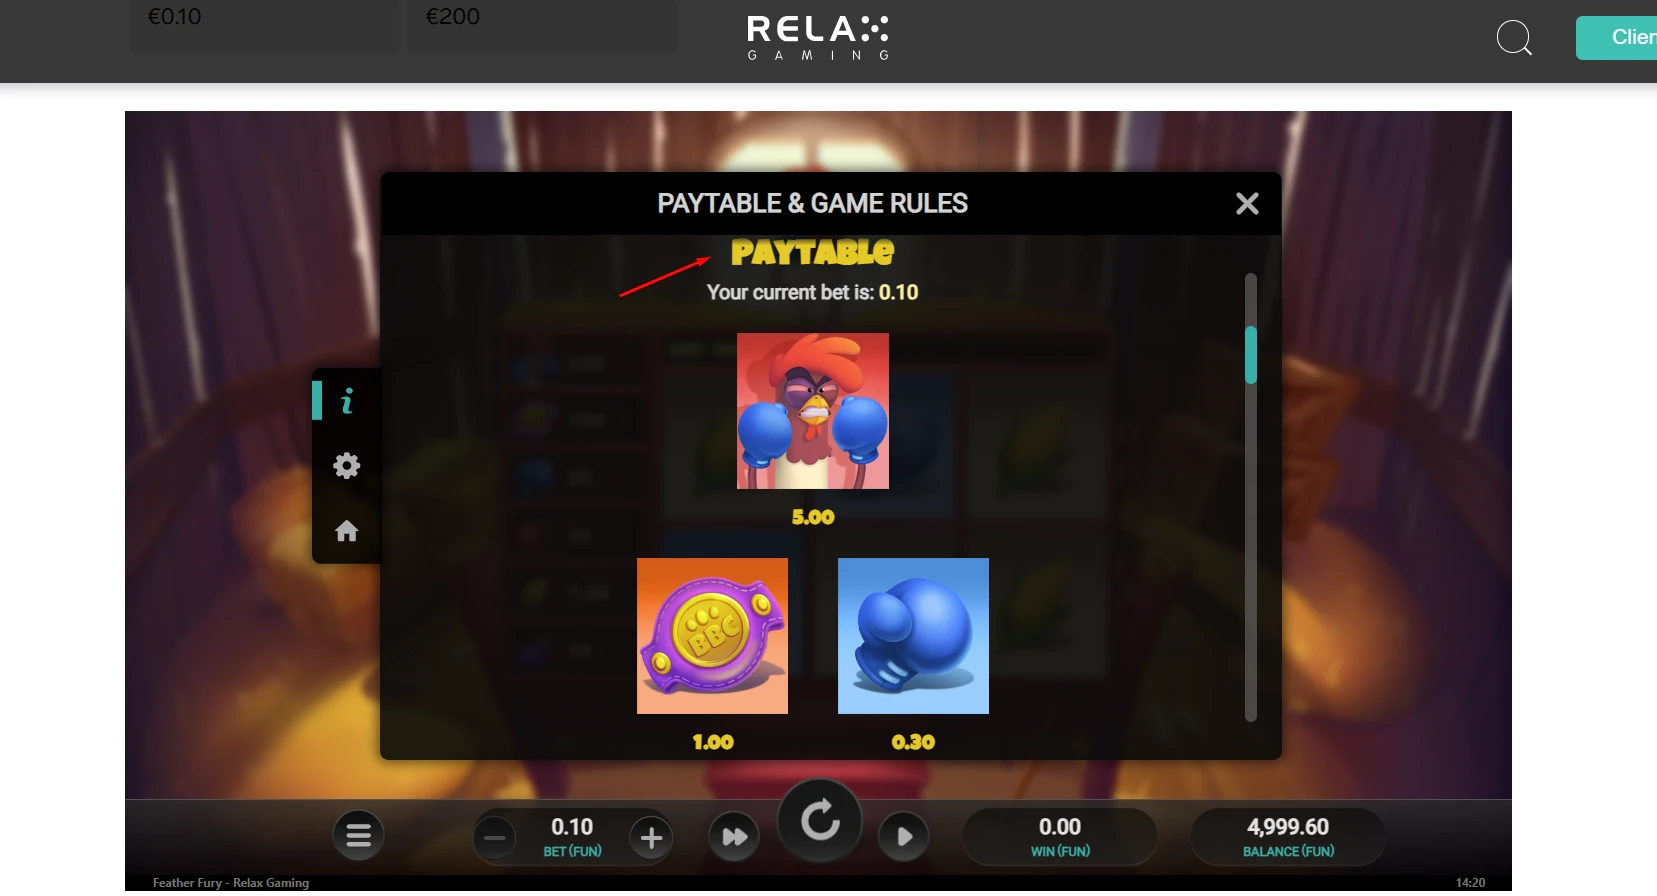Decrease bet with the minus button
This screenshot has height=896, width=1657.
click(x=495, y=838)
